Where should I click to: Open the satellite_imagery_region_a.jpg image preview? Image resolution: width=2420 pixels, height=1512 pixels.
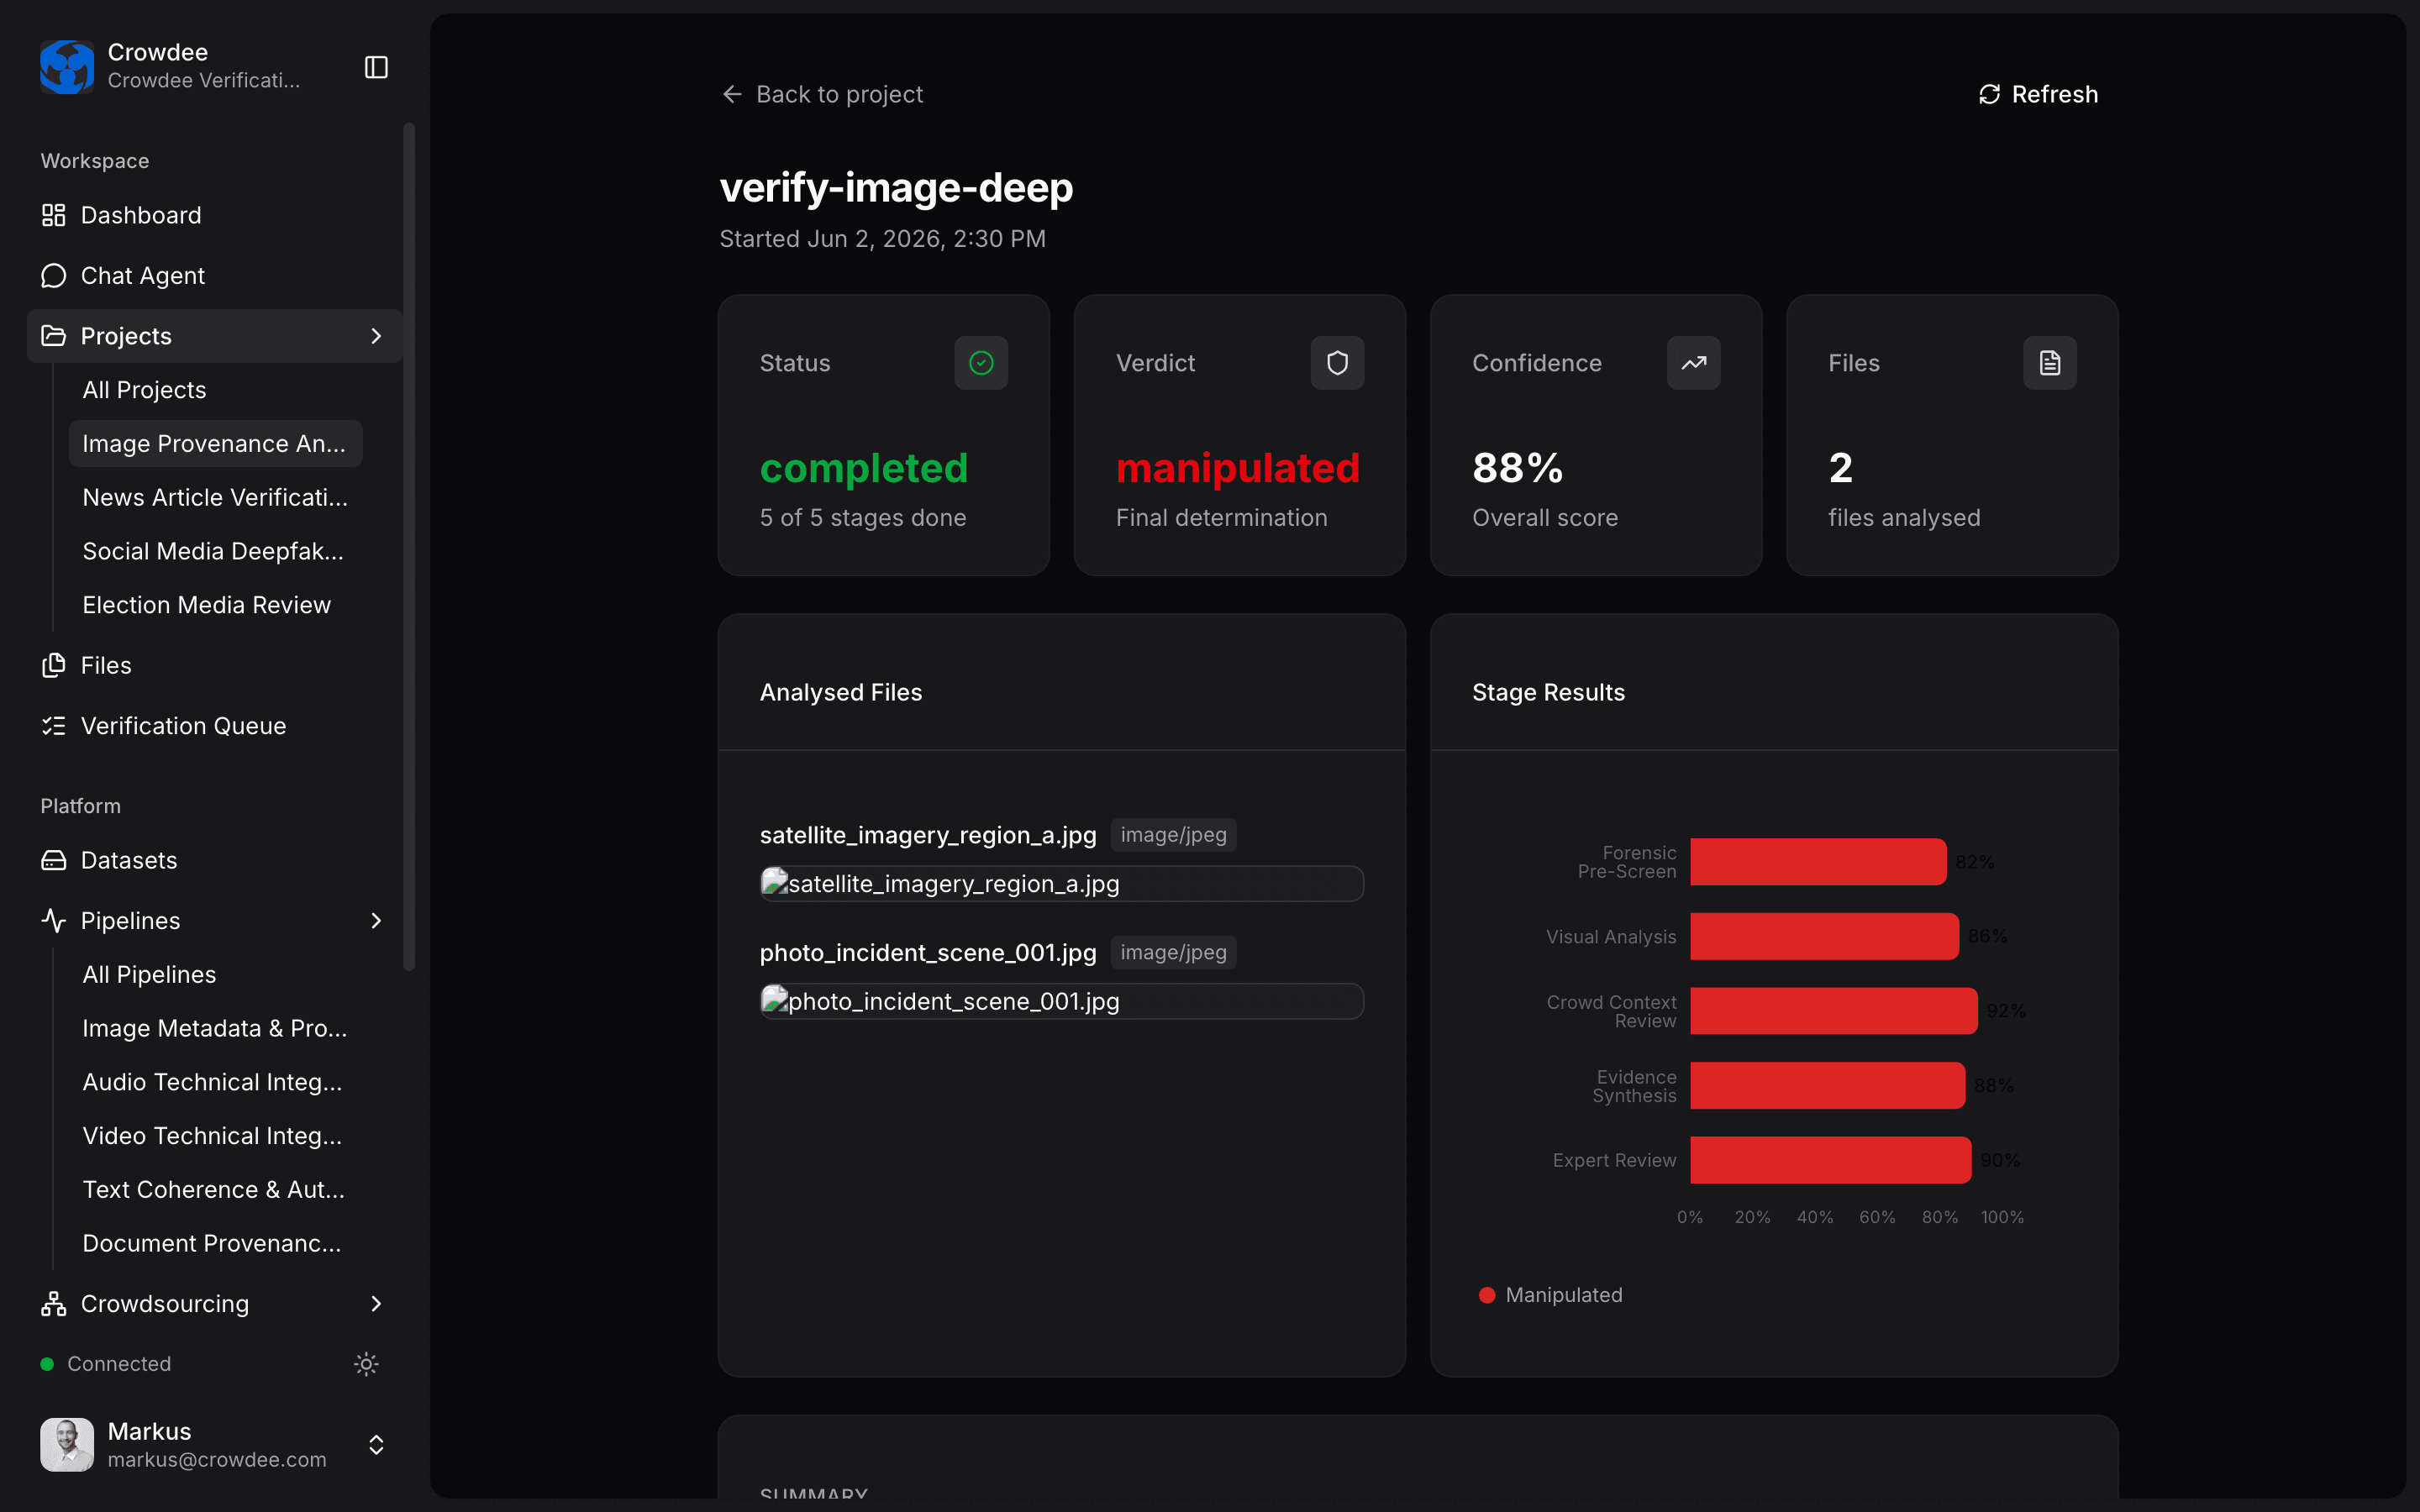click(1062, 884)
